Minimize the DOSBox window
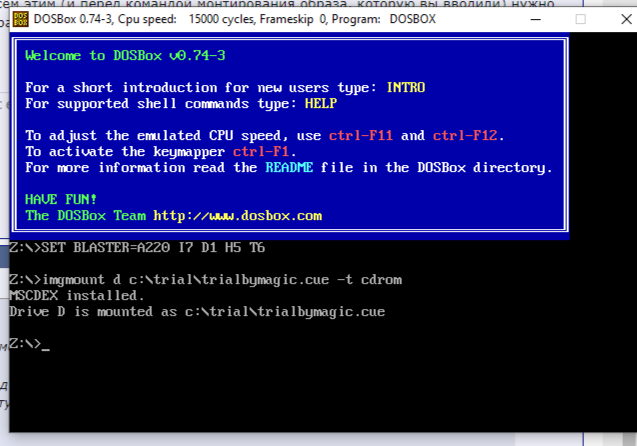 pos(536,19)
